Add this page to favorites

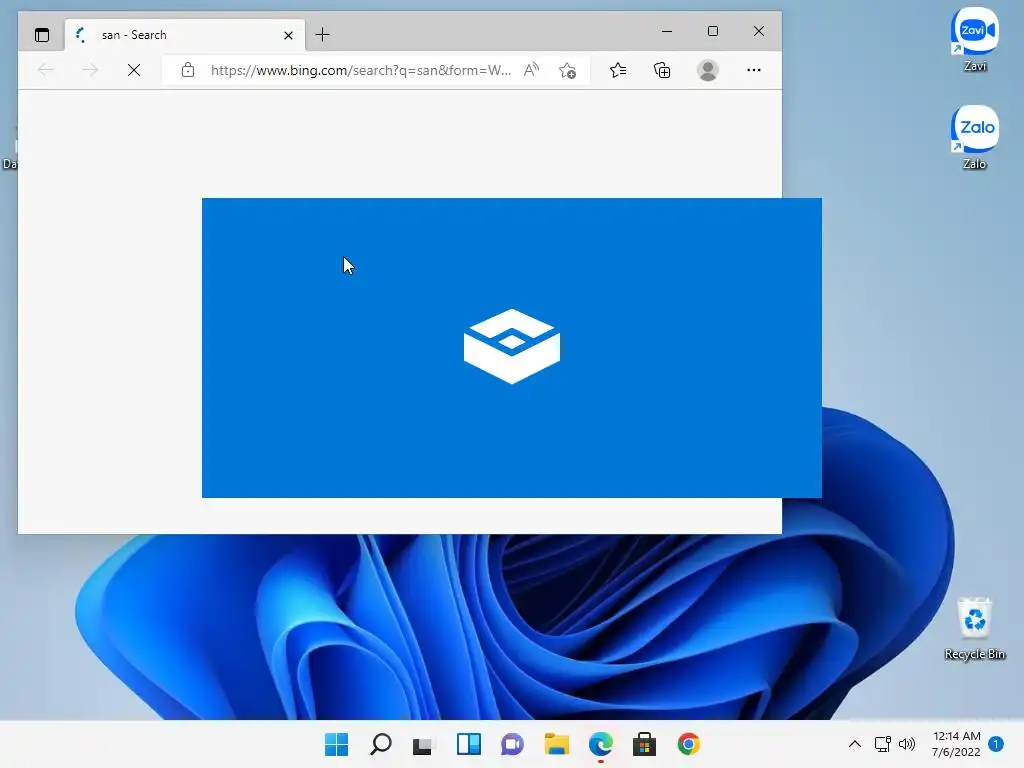pyautogui.click(x=568, y=70)
